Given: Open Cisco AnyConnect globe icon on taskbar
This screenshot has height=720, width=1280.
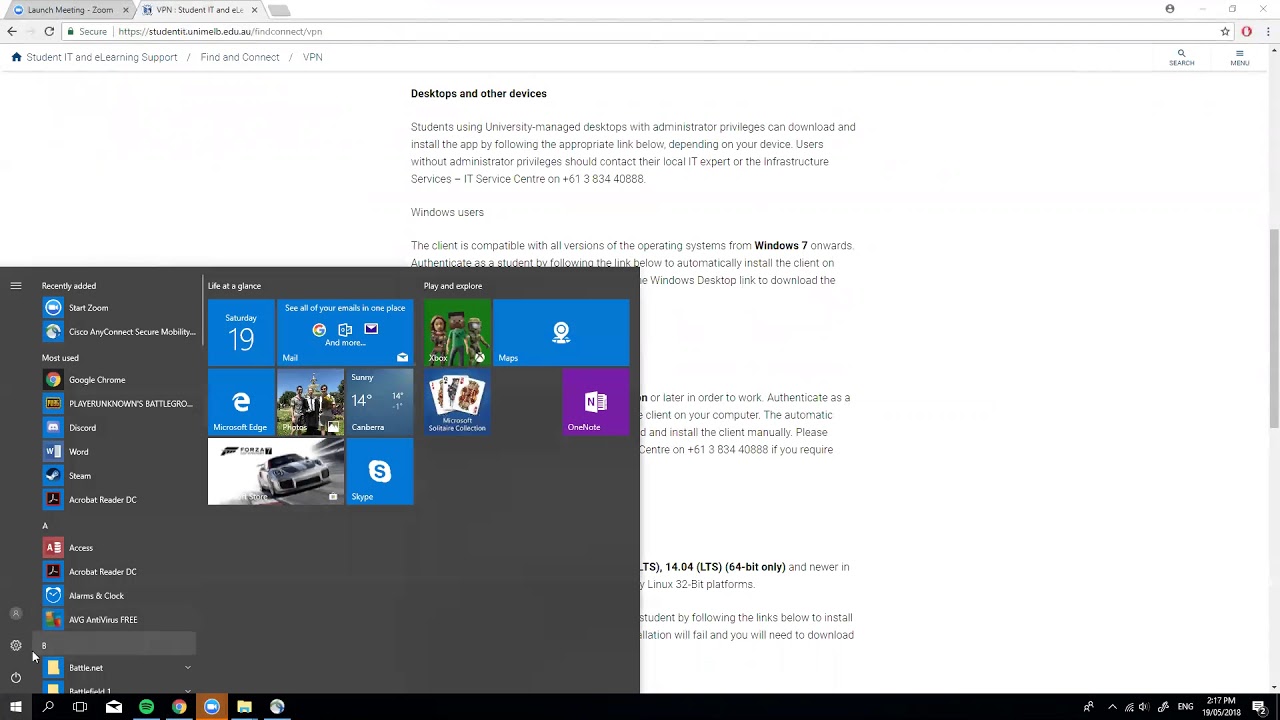Looking at the screenshot, I should pyautogui.click(x=277, y=707).
